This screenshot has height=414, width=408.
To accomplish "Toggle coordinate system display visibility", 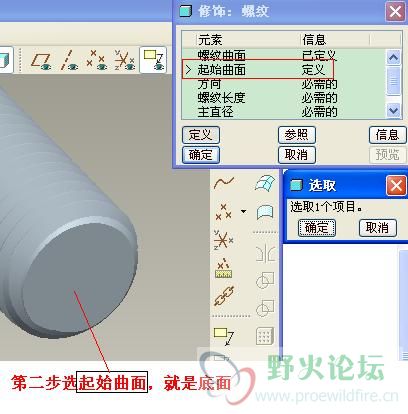I will point(124,61).
